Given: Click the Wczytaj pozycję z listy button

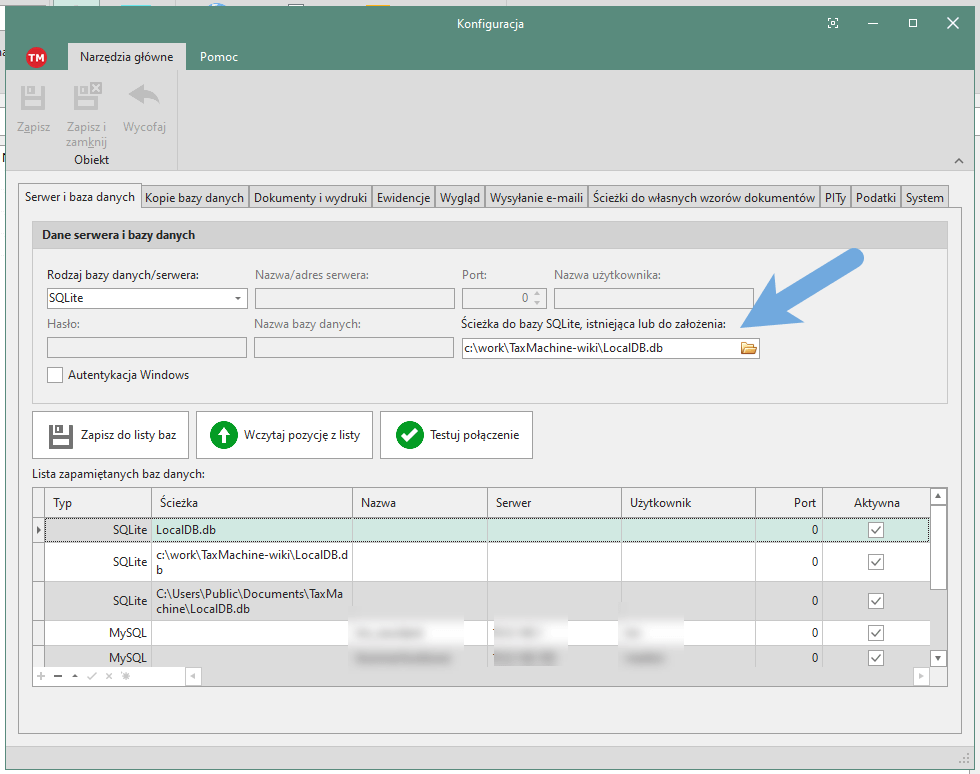Looking at the screenshot, I should pyautogui.click(x=284, y=435).
